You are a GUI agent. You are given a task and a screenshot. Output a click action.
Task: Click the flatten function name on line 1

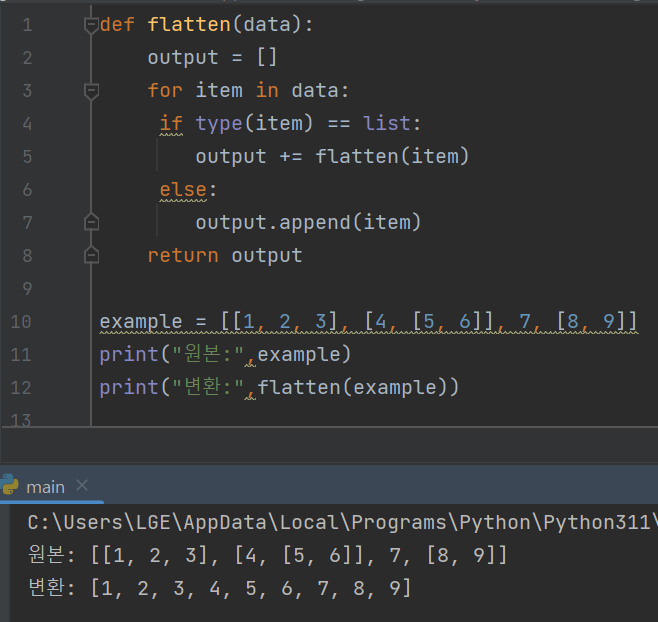coord(189,24)
